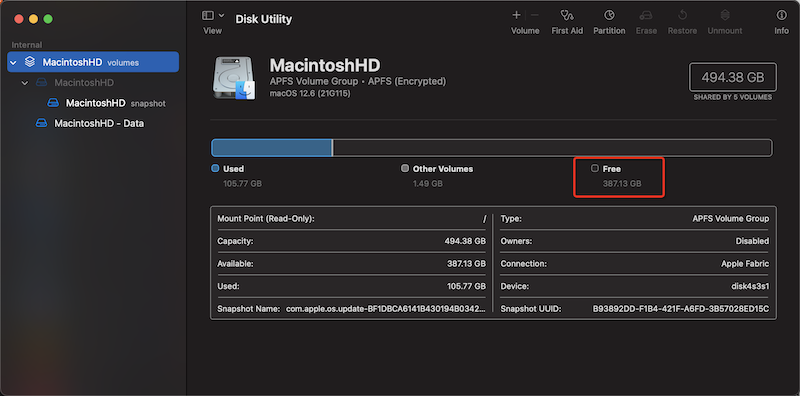Click the Mount Point (Read-Only) label
800x396 pixels.
266,218
